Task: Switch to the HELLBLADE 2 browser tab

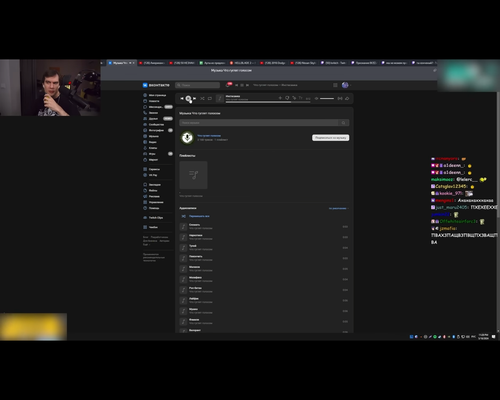Action: (243, 63)
